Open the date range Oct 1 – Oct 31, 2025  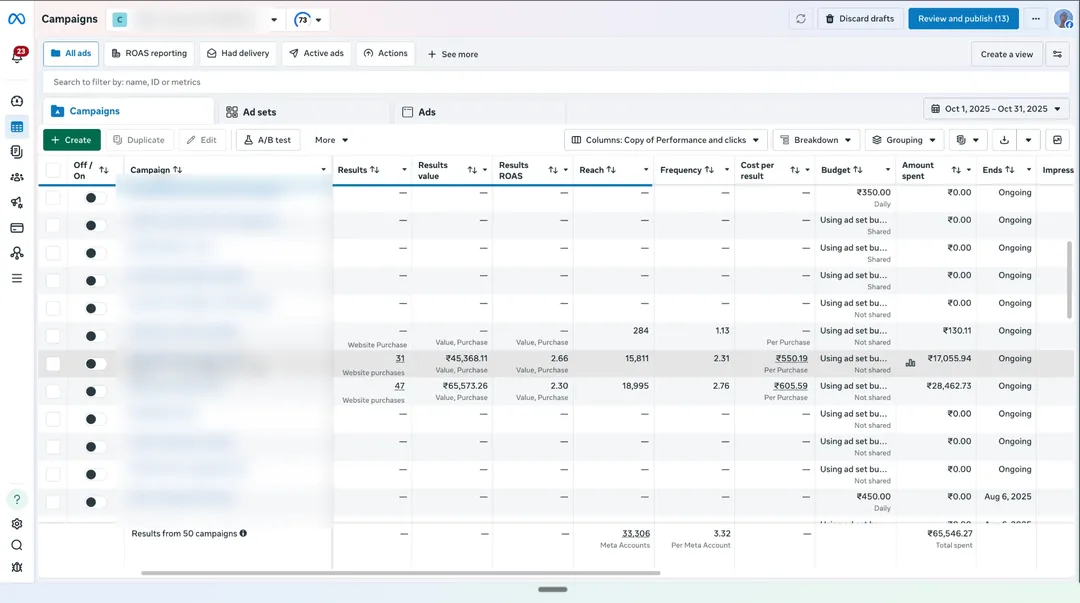click(996, 109)
